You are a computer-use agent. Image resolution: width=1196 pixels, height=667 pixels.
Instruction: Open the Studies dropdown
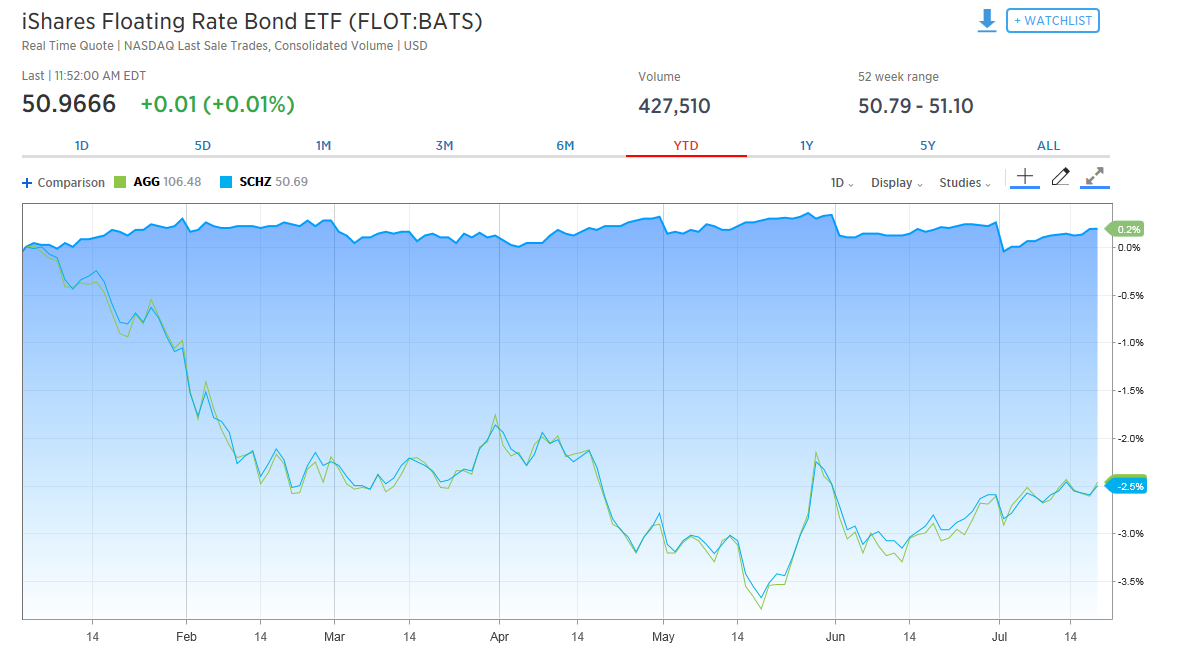(x=960, y=183)
